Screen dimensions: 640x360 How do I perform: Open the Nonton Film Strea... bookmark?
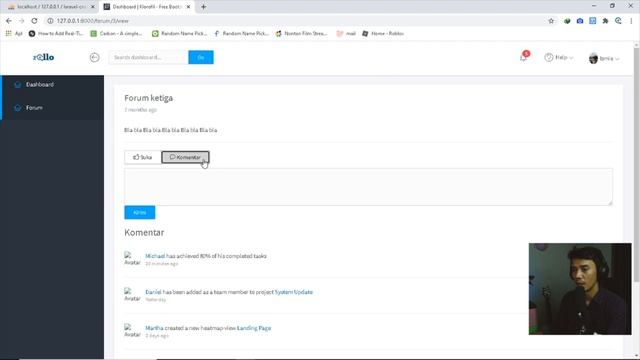(x=301, y=33)
